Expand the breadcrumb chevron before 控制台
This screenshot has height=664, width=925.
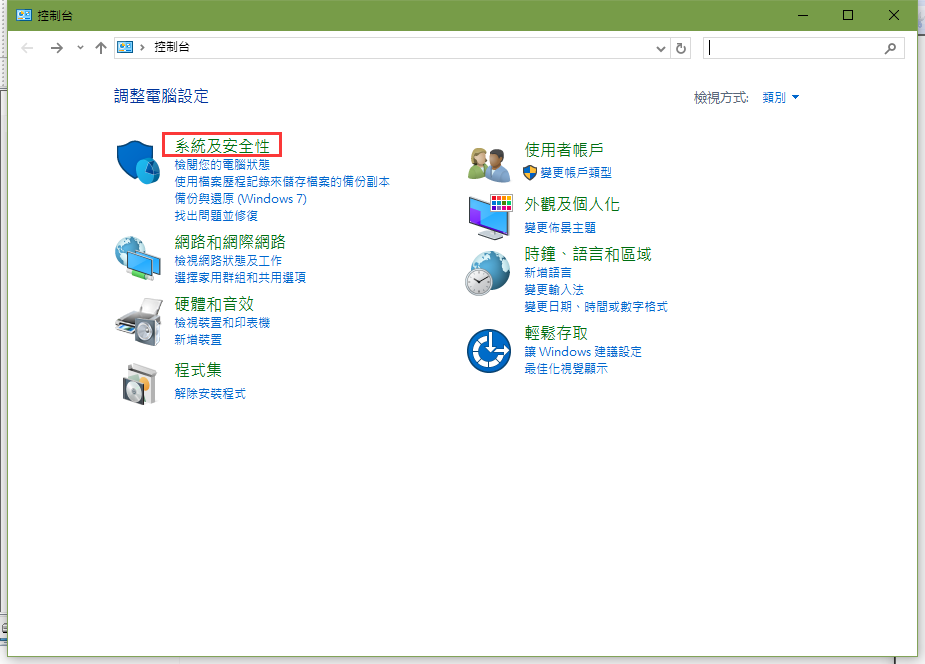(x=142, y=47)
